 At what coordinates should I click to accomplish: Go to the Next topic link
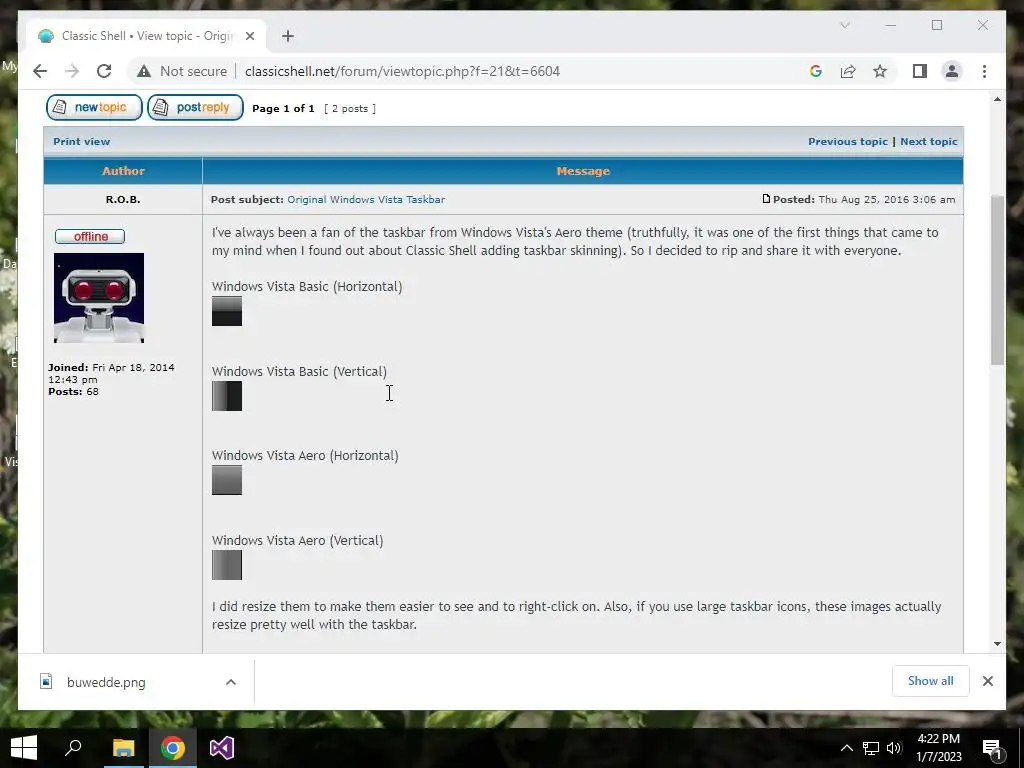(x=929, y=142)
